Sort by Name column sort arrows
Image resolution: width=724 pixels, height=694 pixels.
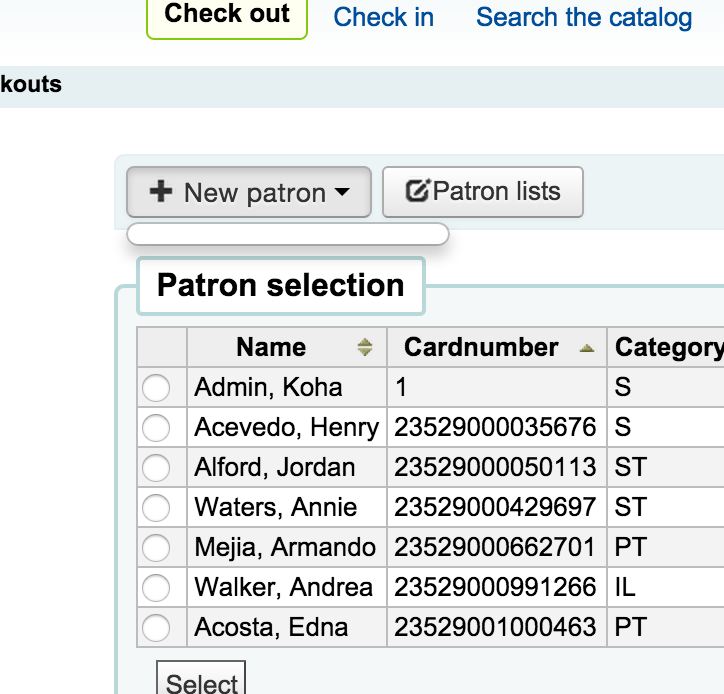(365, 347)
